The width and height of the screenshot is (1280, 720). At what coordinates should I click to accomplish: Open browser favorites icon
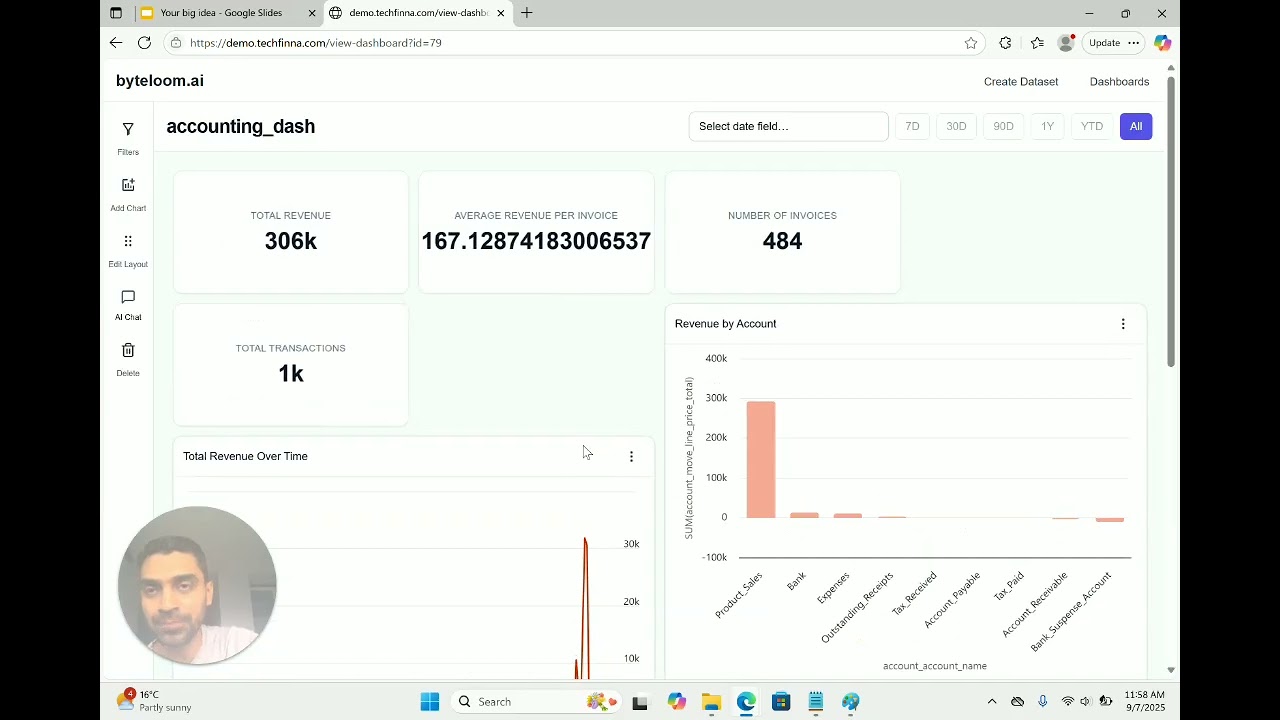(x=1037, y=43)
